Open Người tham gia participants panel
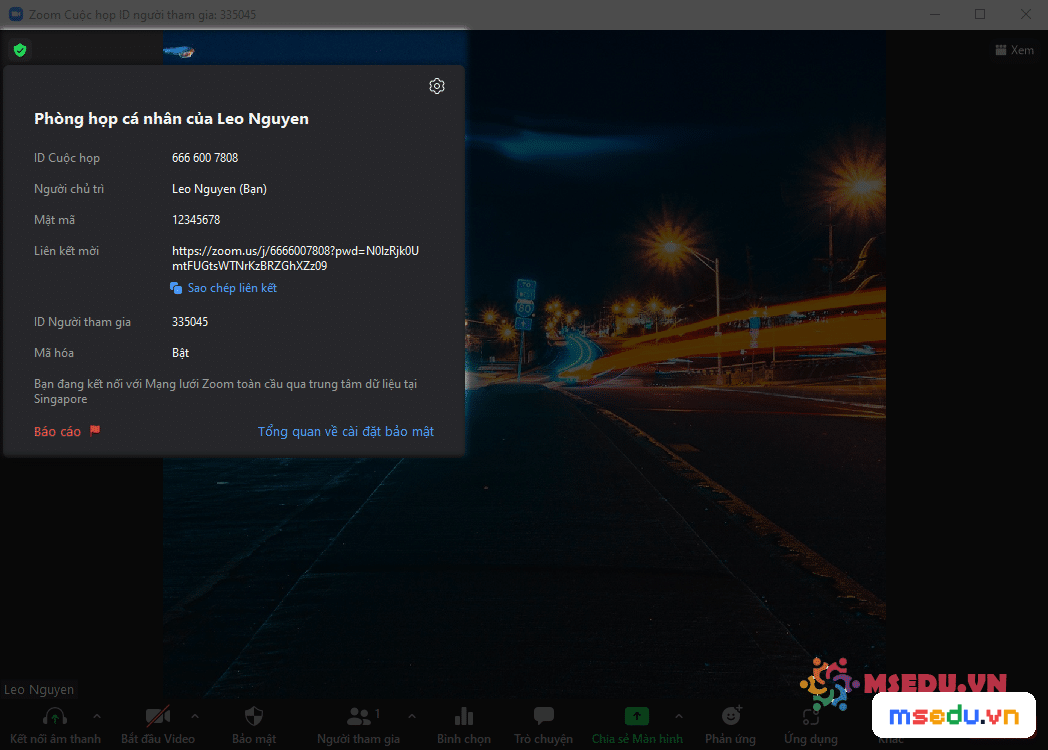Image resolution: width=1048 pixels, height=750 pixels. (x=358, y=725)
